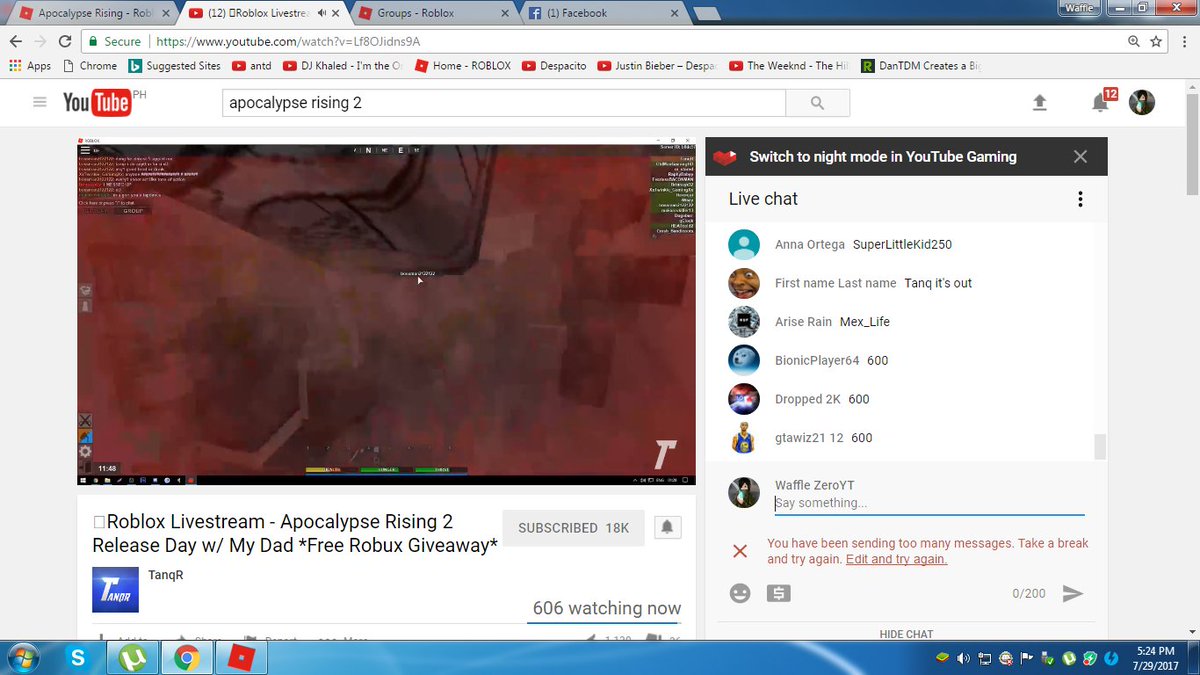Open the upload video icon
The width and height of the screenshot is (1200, 675).
pos(1040,103)
